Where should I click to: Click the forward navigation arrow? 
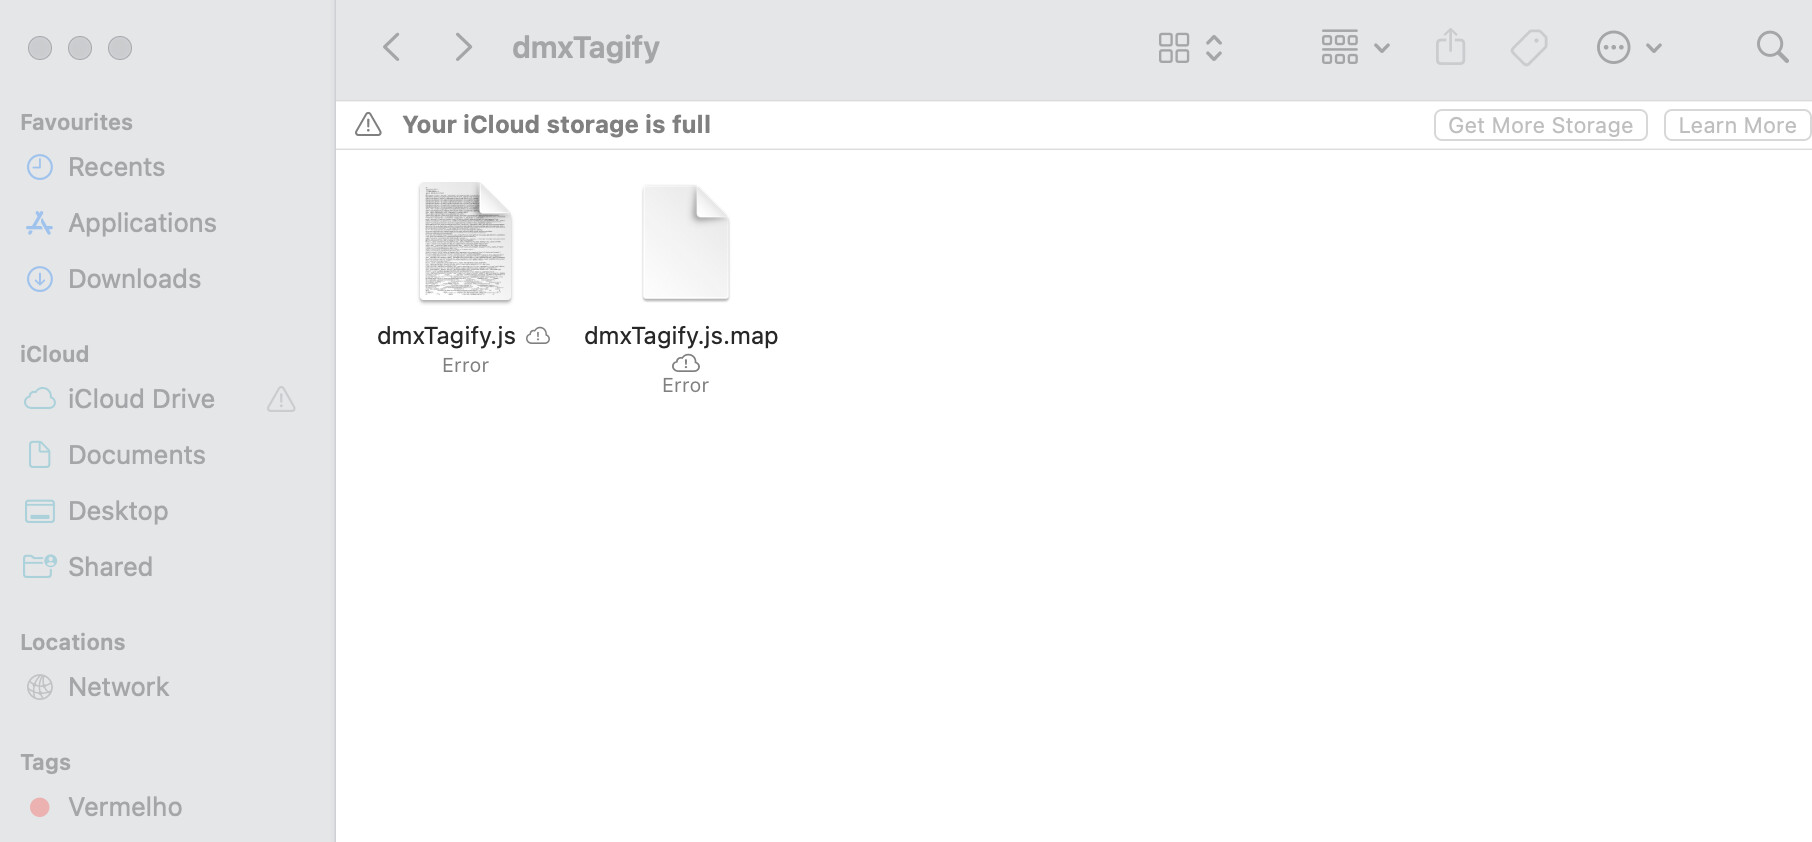point(462,47)
